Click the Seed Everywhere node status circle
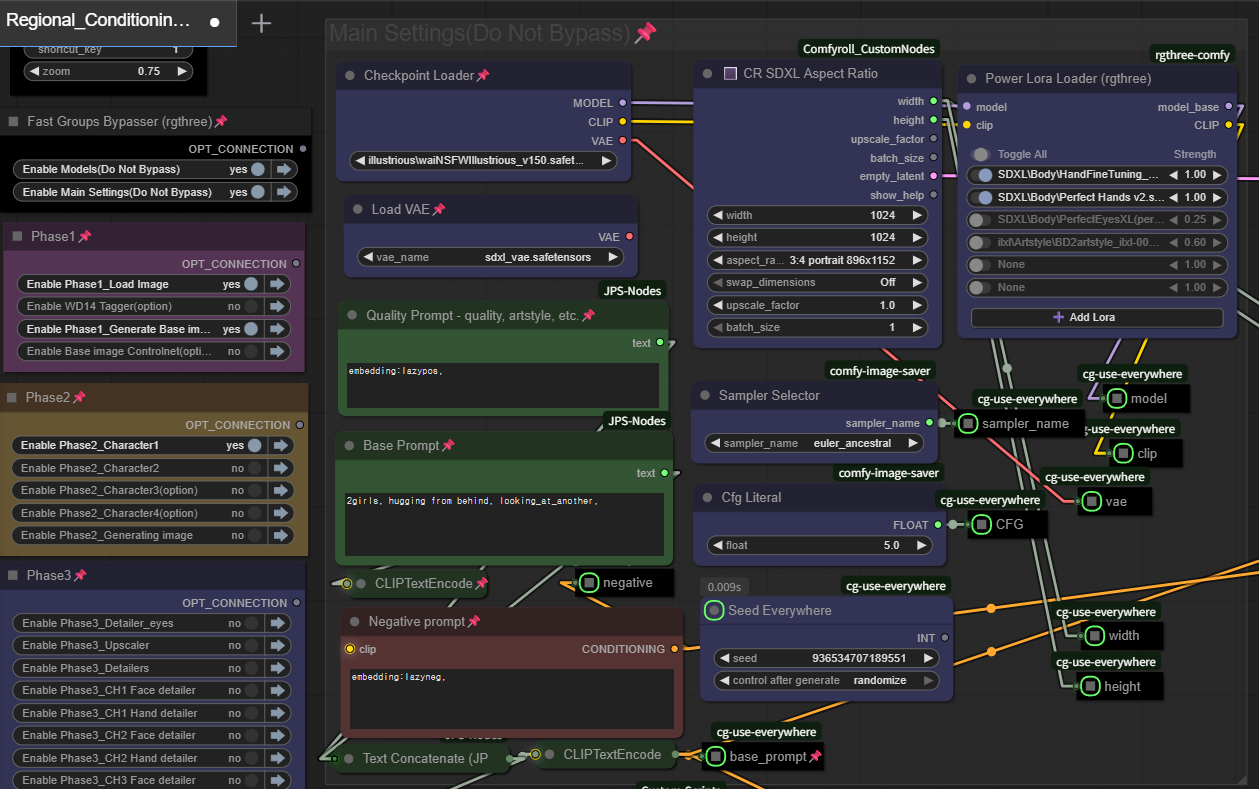Screen dimensions: 1259x789 click(713, 610)
